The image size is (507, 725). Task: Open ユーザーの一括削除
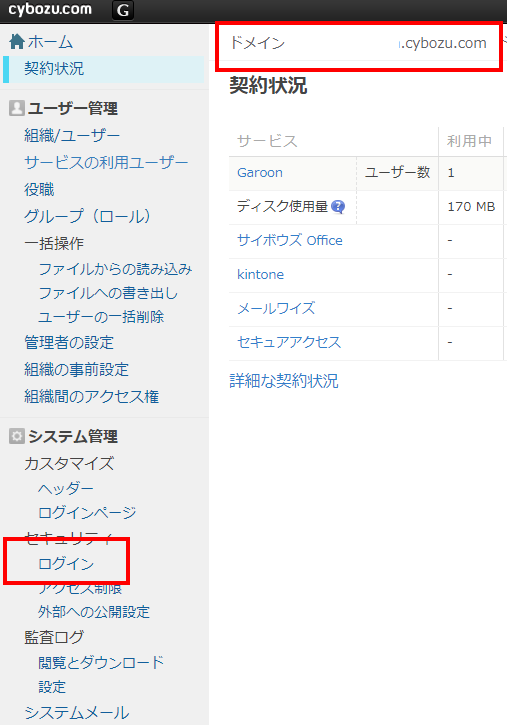pyautogui.click(x=101, y=317)
